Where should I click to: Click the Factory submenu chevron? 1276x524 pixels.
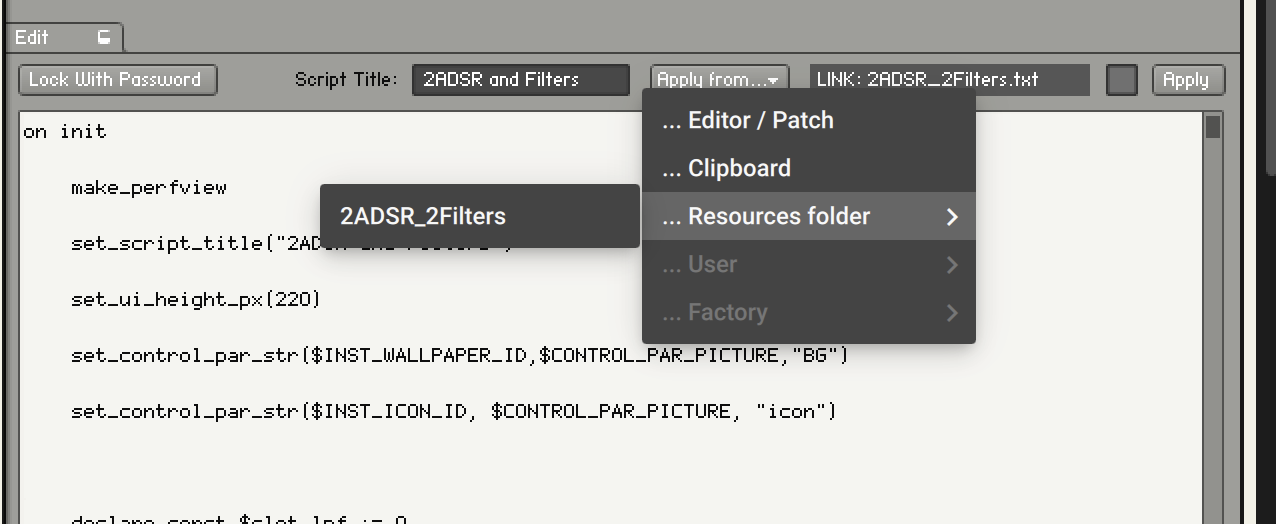point(952,313)
